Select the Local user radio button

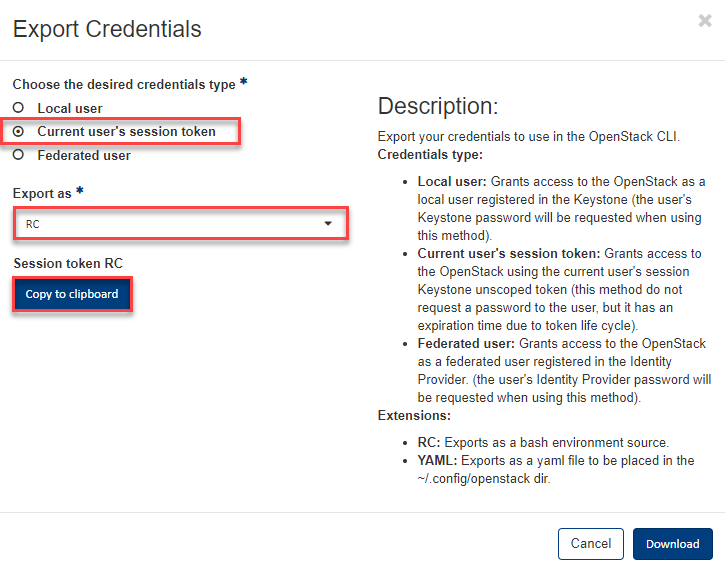click(17, 108)
